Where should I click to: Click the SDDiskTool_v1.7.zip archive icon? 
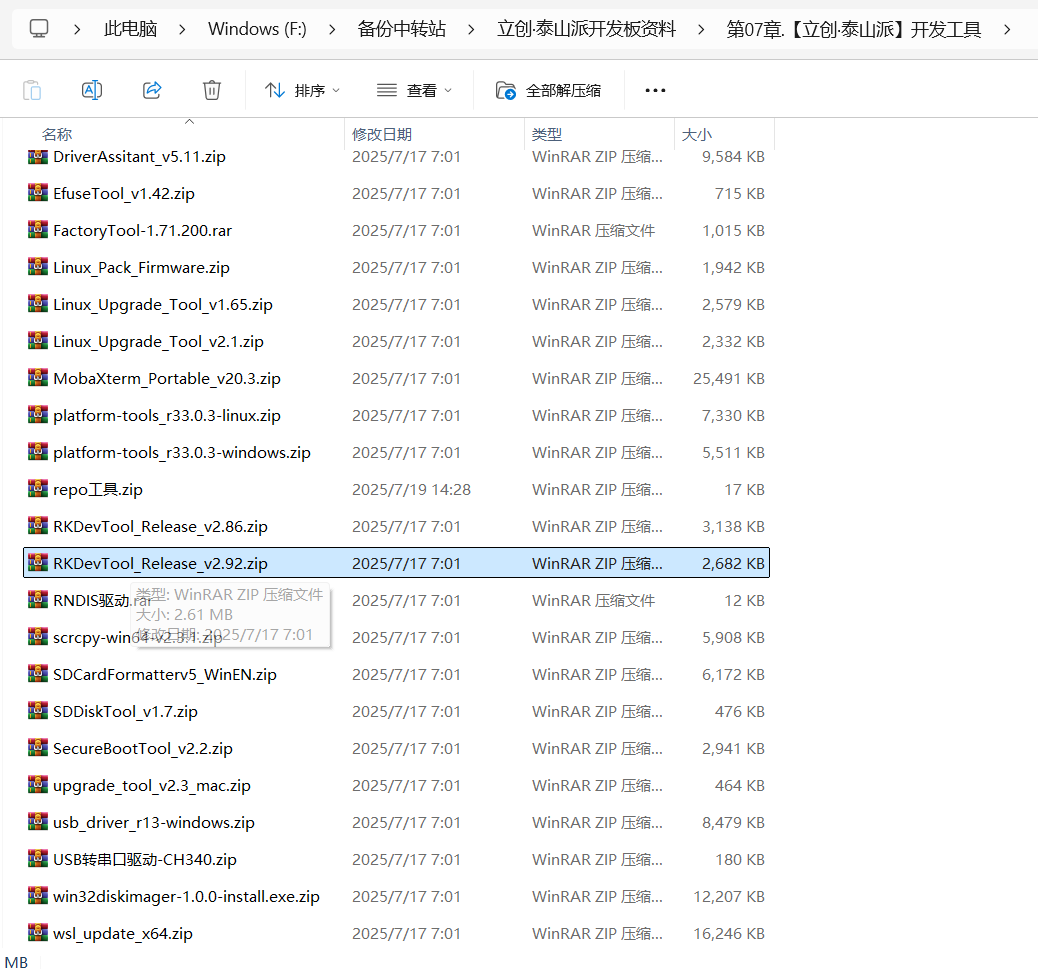point(38,712)
